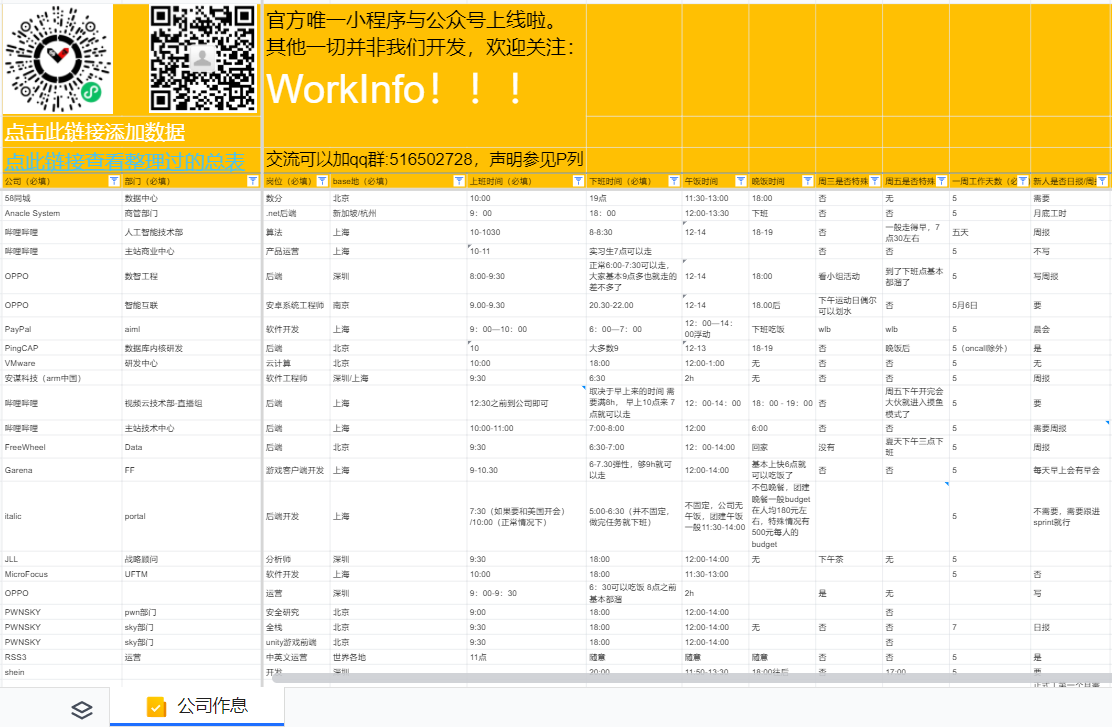Select the RSS3 company cell

click(62, 657)
